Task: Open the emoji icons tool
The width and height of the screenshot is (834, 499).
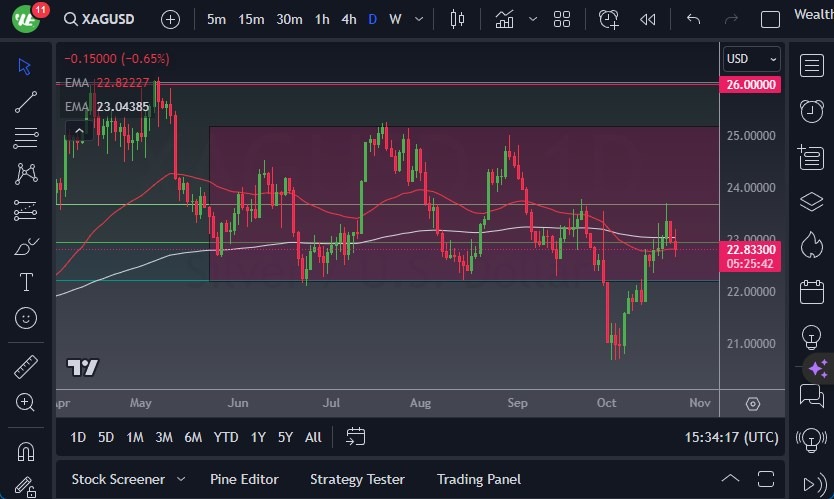Action: point(26,319)
